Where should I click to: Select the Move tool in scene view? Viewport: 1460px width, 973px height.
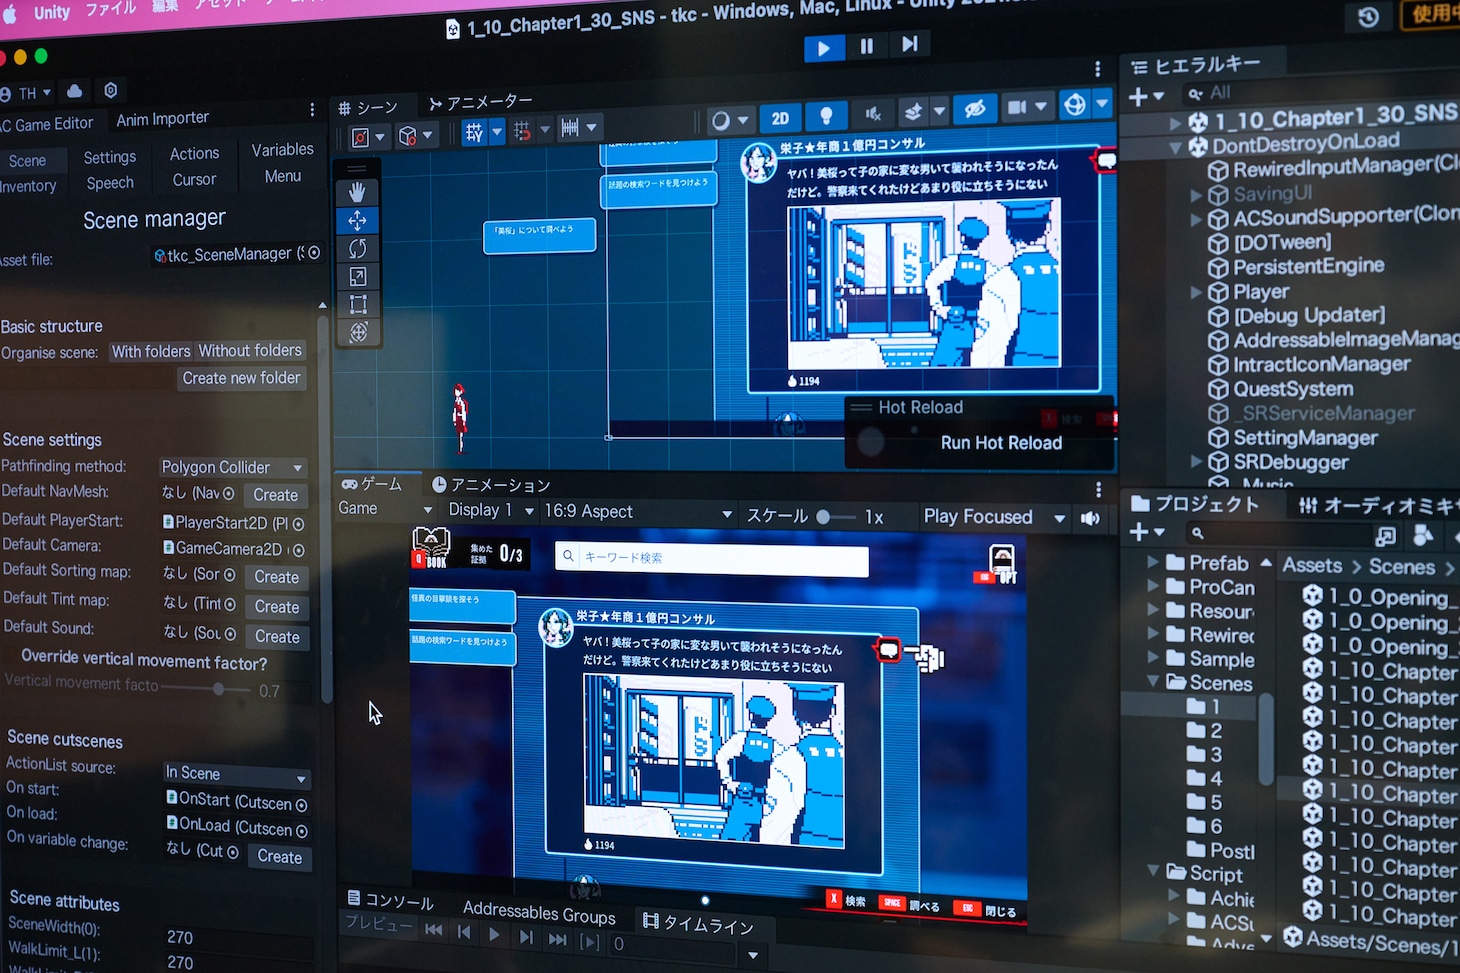(357, 220)
